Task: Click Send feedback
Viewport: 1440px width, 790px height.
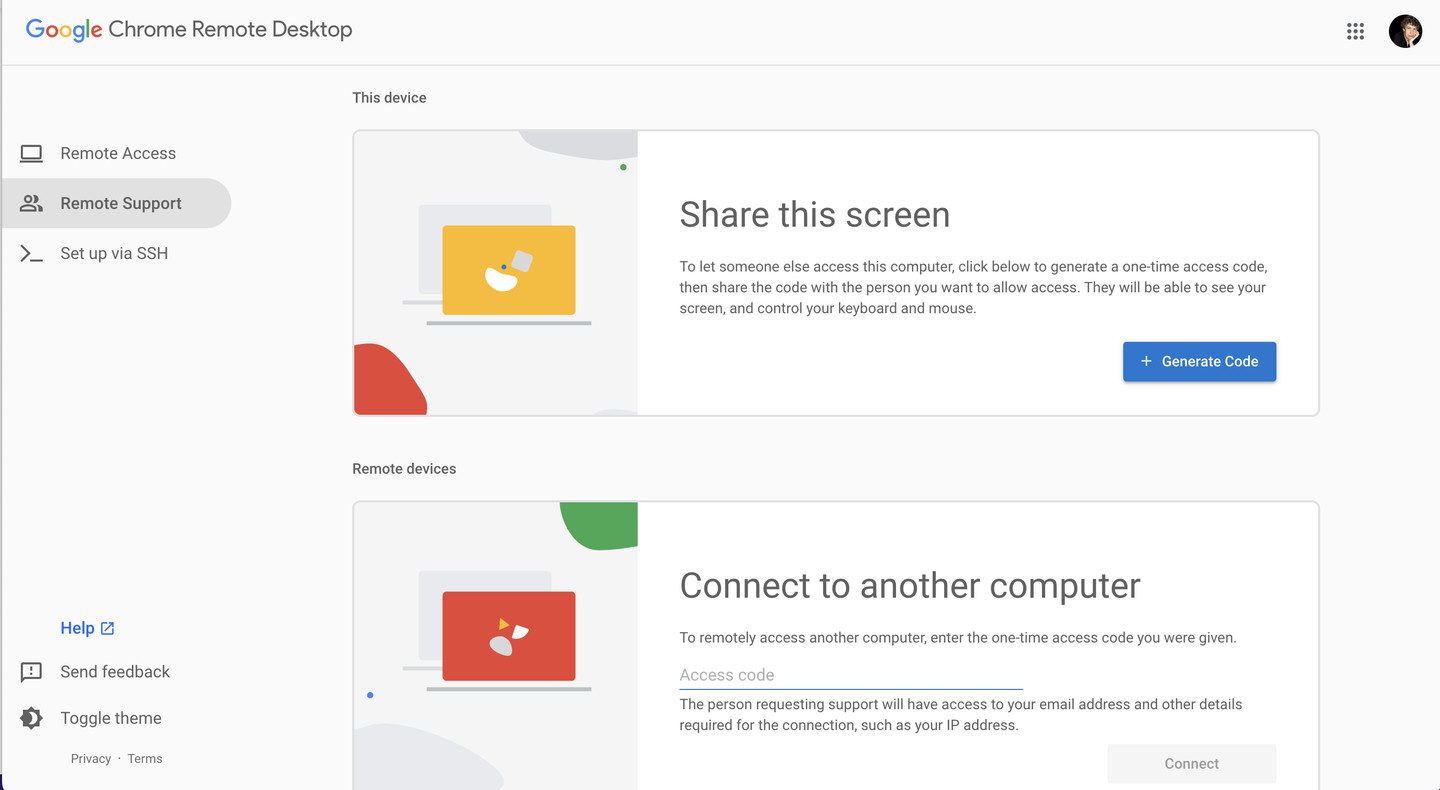Action: tap(115, 672)
